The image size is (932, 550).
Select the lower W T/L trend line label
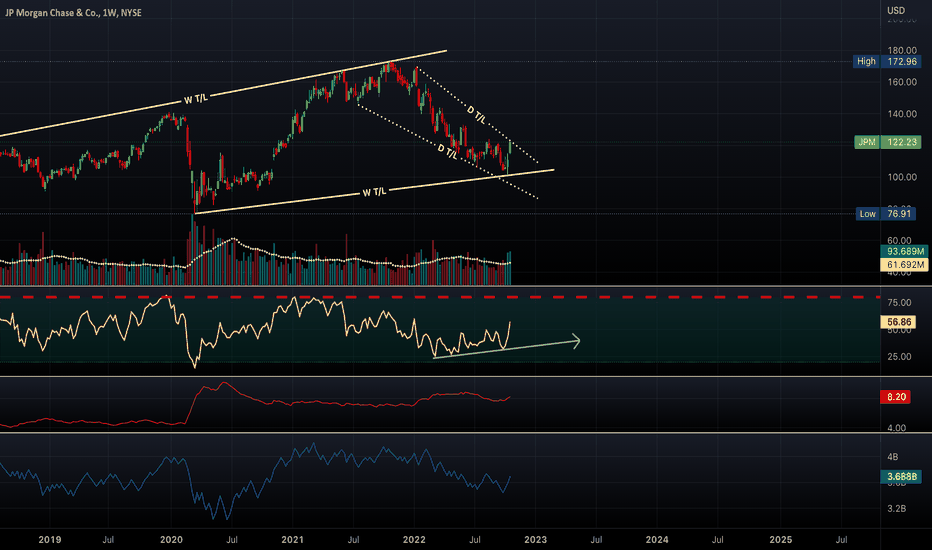pos(374,192)
